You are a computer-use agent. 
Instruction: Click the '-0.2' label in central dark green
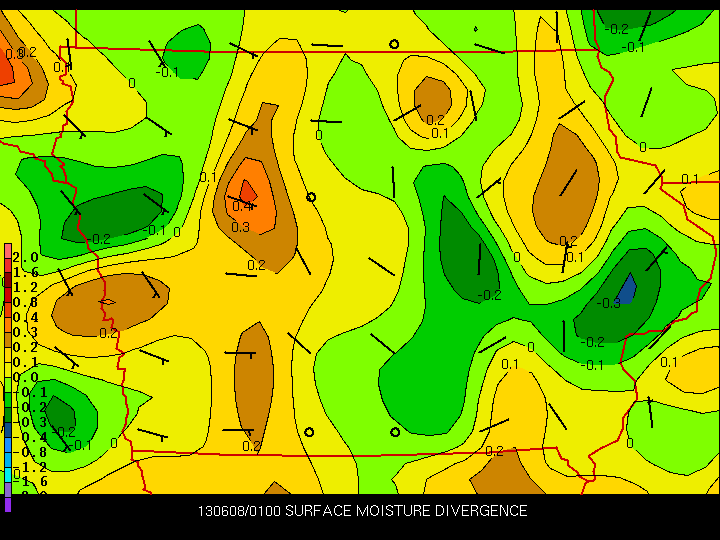pos(489,295)
